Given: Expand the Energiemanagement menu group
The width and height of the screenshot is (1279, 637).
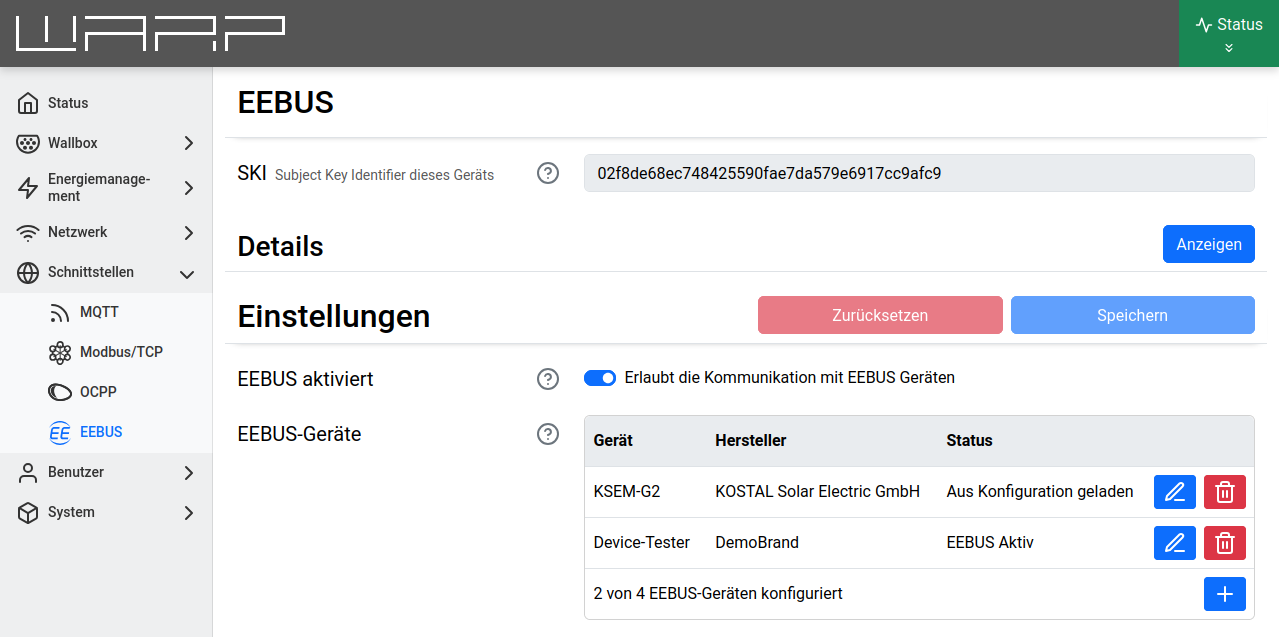Looking at the screenshot, I should click(106, 188).
